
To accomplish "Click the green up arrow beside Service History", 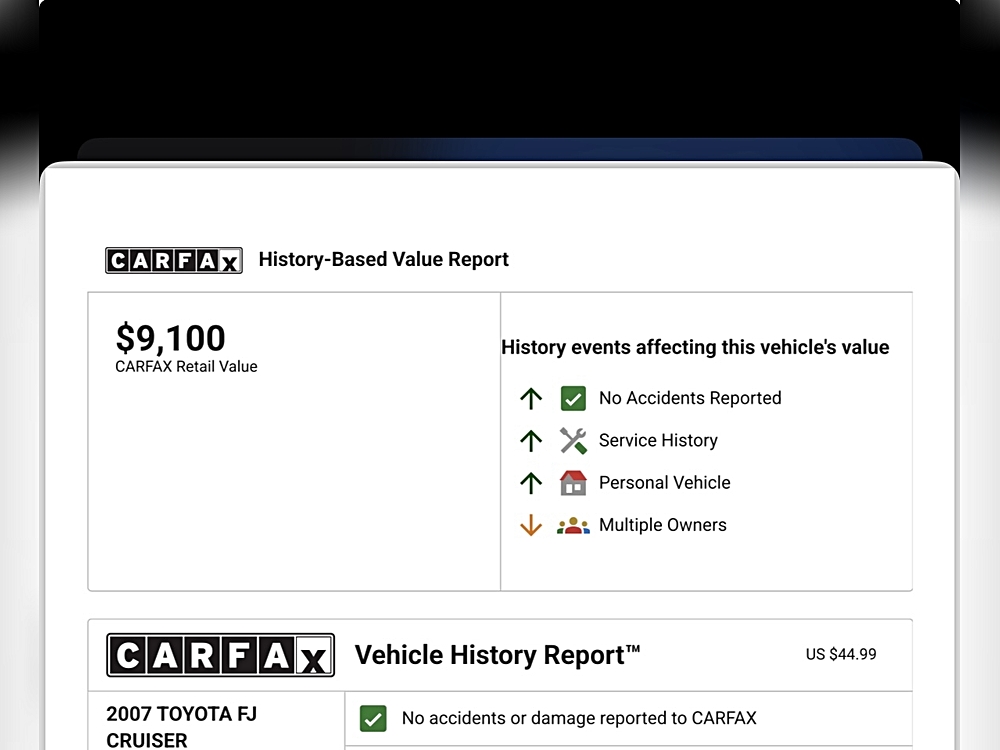I will (x=531, y=441).
